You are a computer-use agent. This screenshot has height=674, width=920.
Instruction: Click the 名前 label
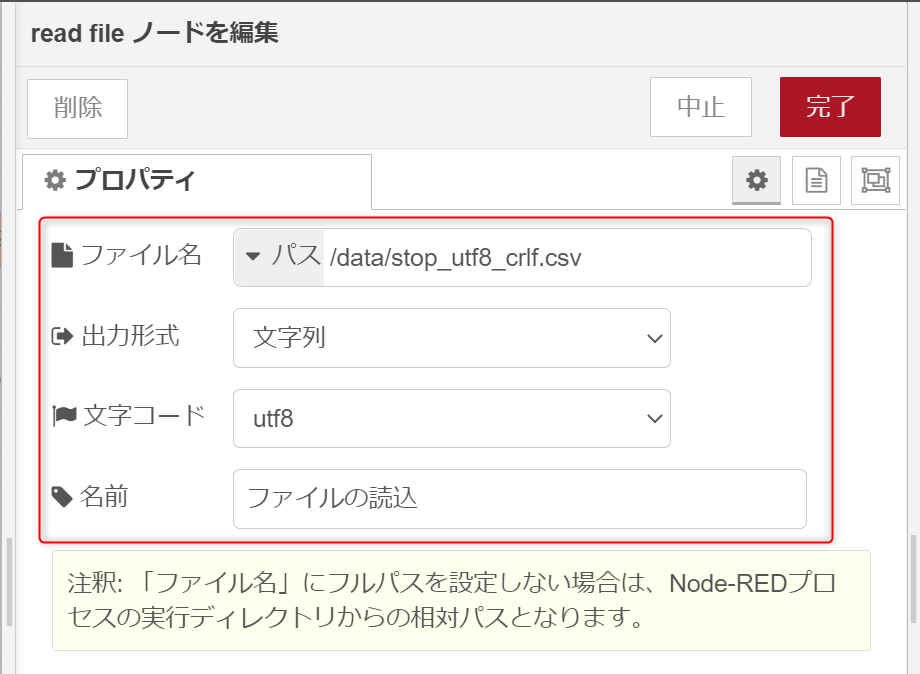click(x=104, y=496)
